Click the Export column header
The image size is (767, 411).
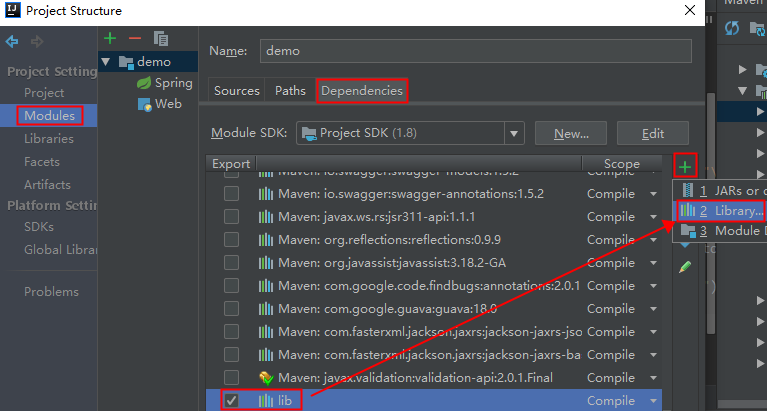[x=231, y=163]
